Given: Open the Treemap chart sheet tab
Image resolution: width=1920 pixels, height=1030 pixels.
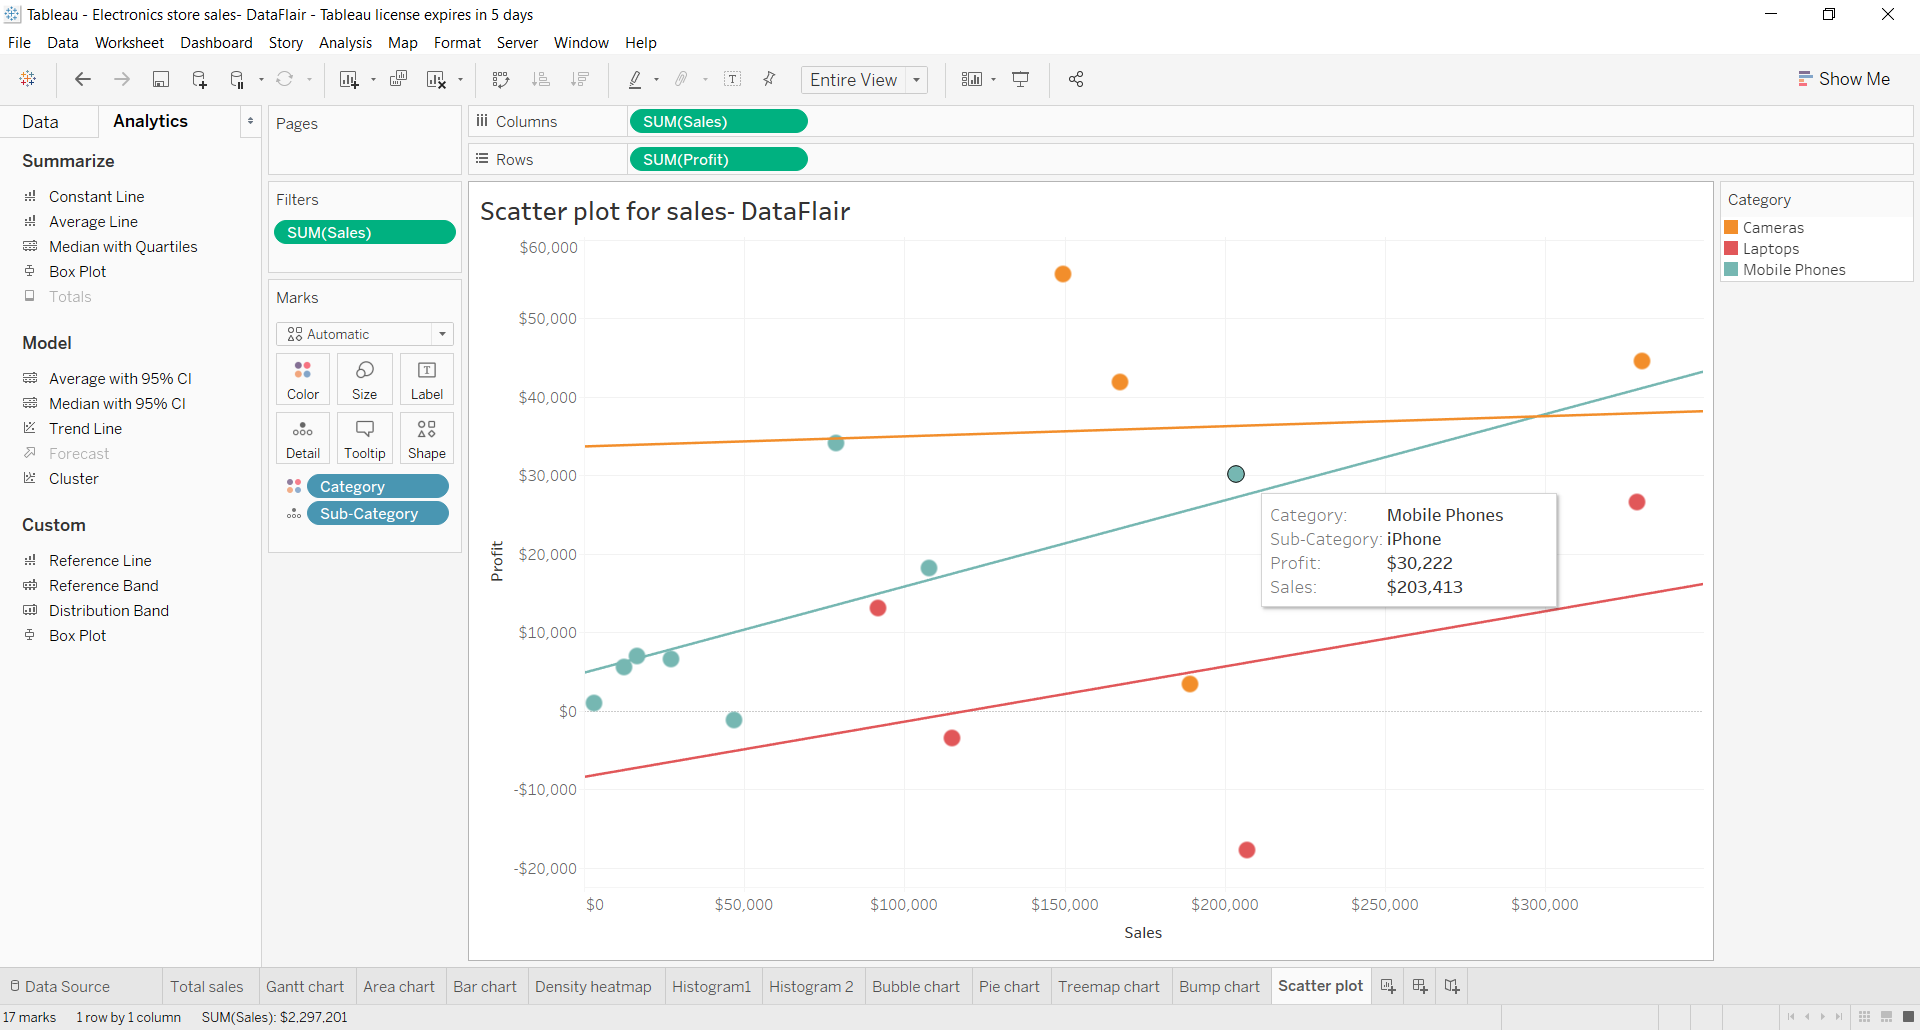Looking at the screenshot, I should 1109,986.
